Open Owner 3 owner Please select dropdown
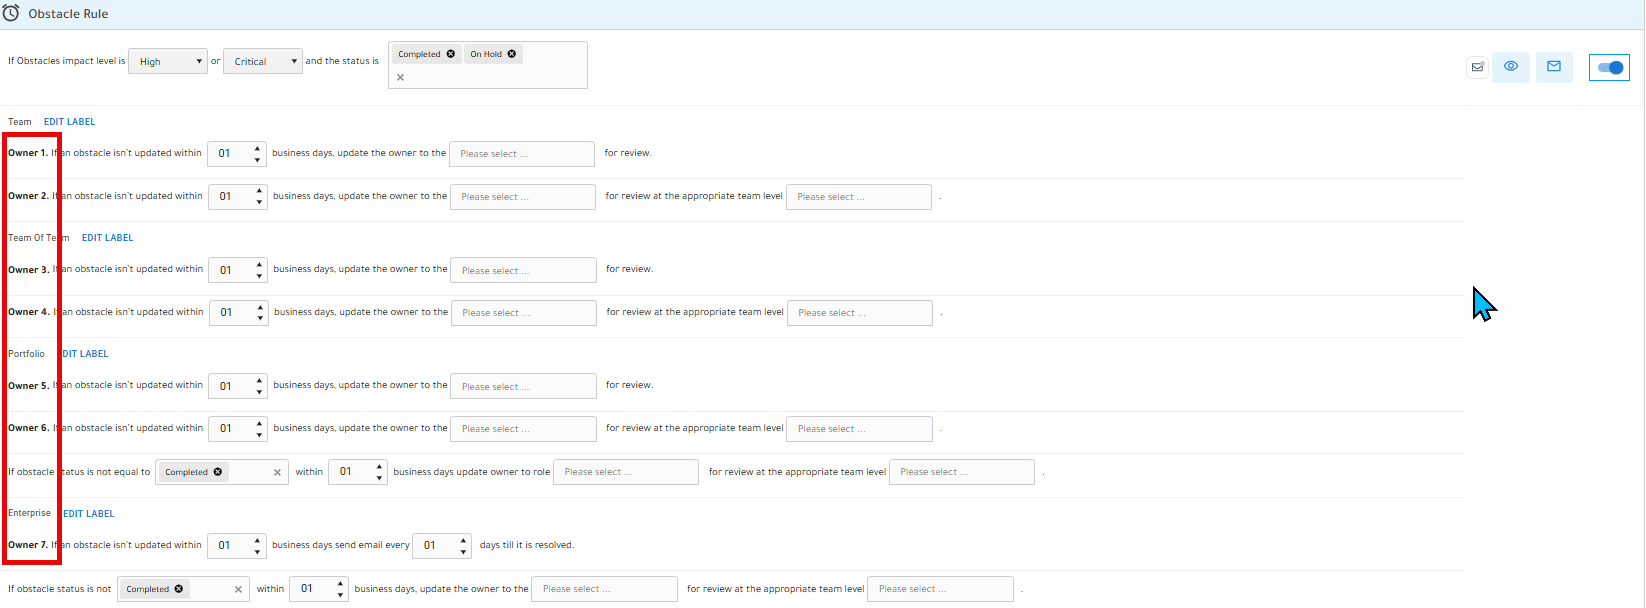 [x=523, y=270]
